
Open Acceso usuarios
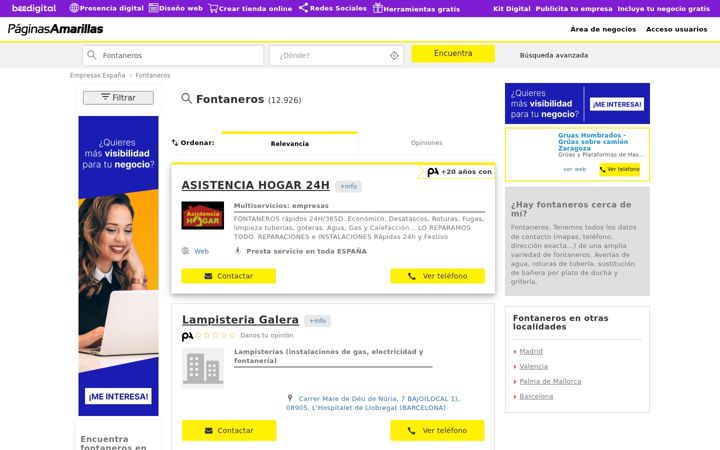click(x=676, y=29)
